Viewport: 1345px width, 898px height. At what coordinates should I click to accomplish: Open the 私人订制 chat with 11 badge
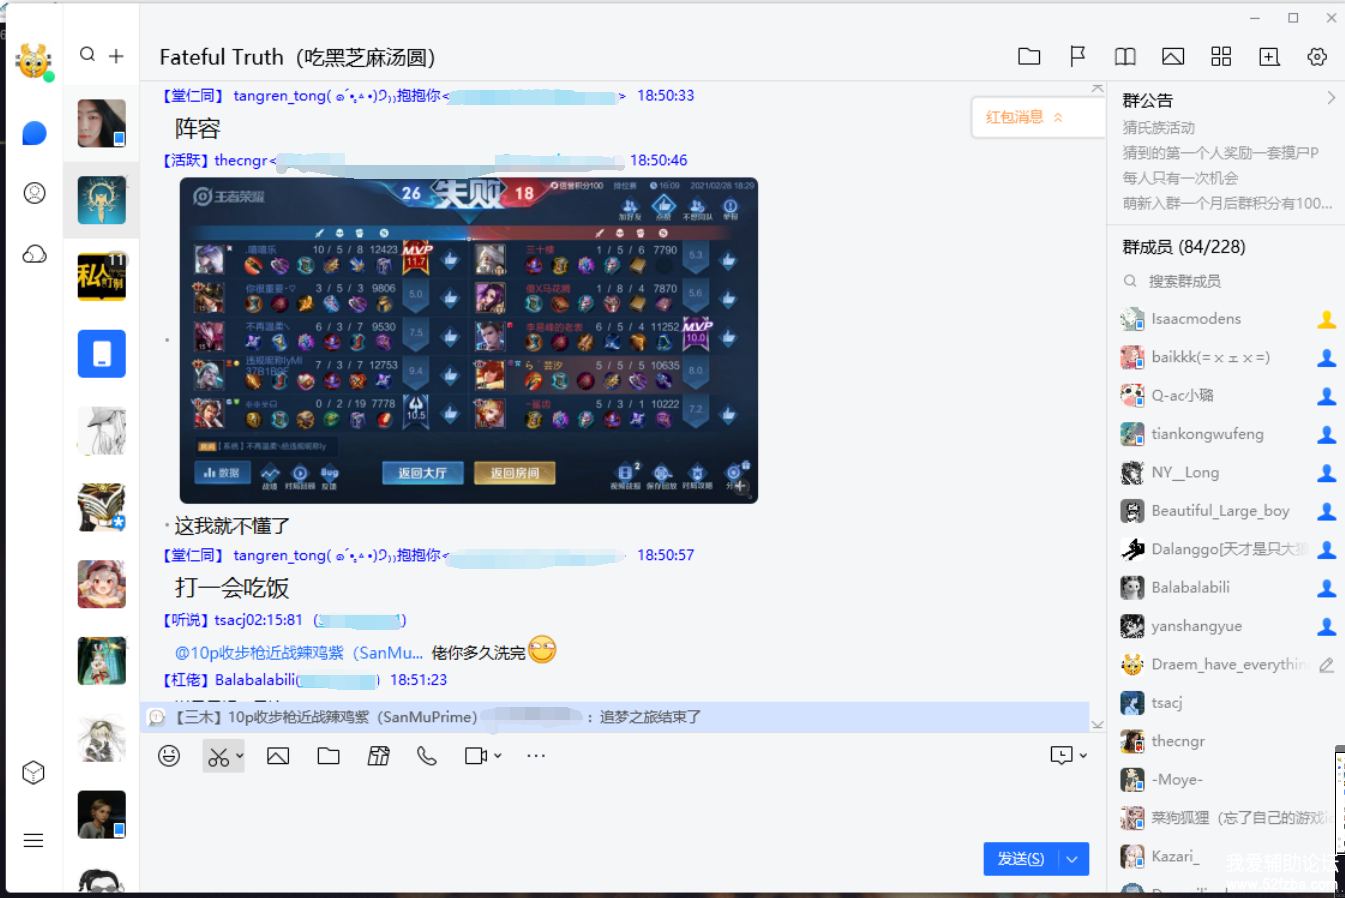coord(102,277)
